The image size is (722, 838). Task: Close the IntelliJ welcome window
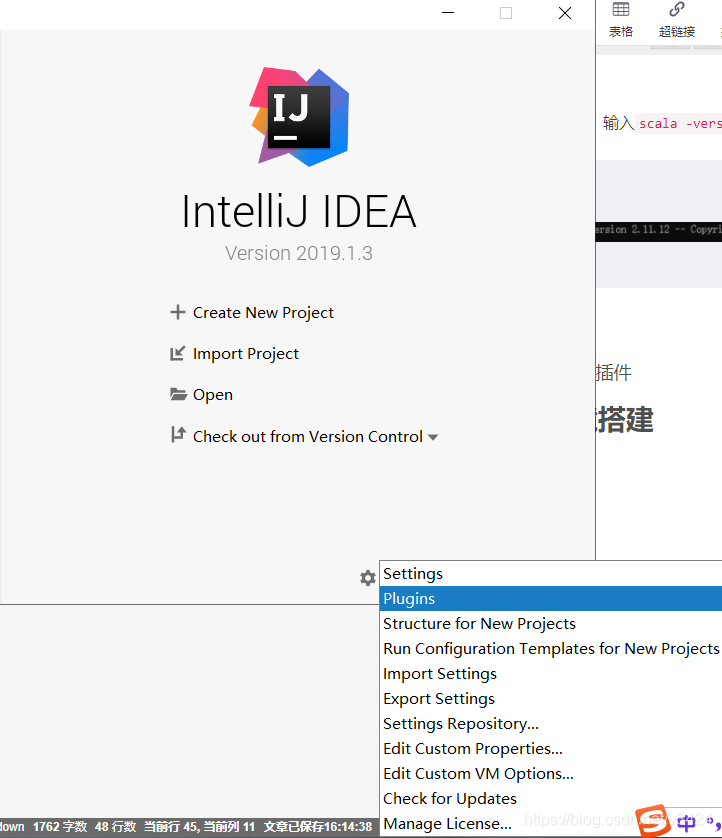coord(565,13)
